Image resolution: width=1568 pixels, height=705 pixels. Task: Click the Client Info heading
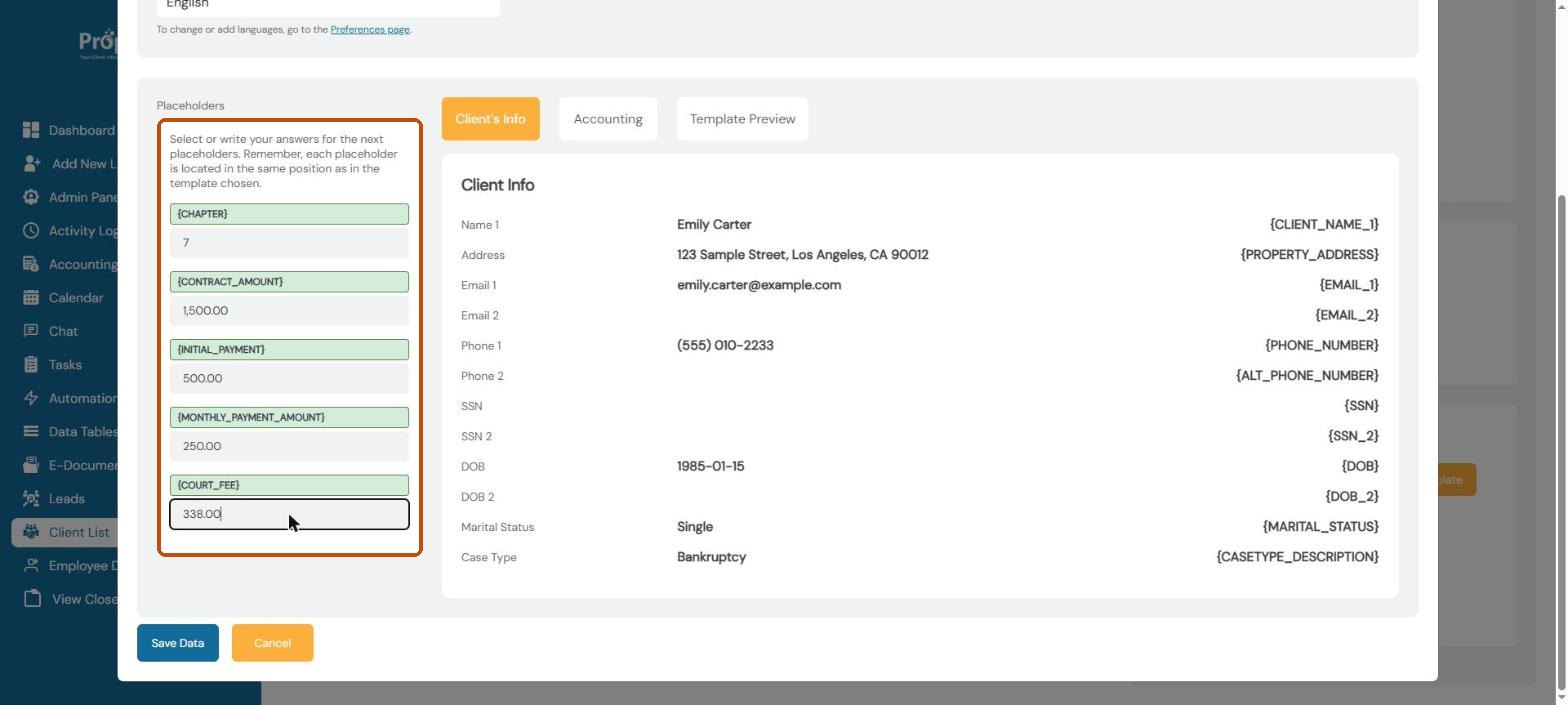point(497,185)
